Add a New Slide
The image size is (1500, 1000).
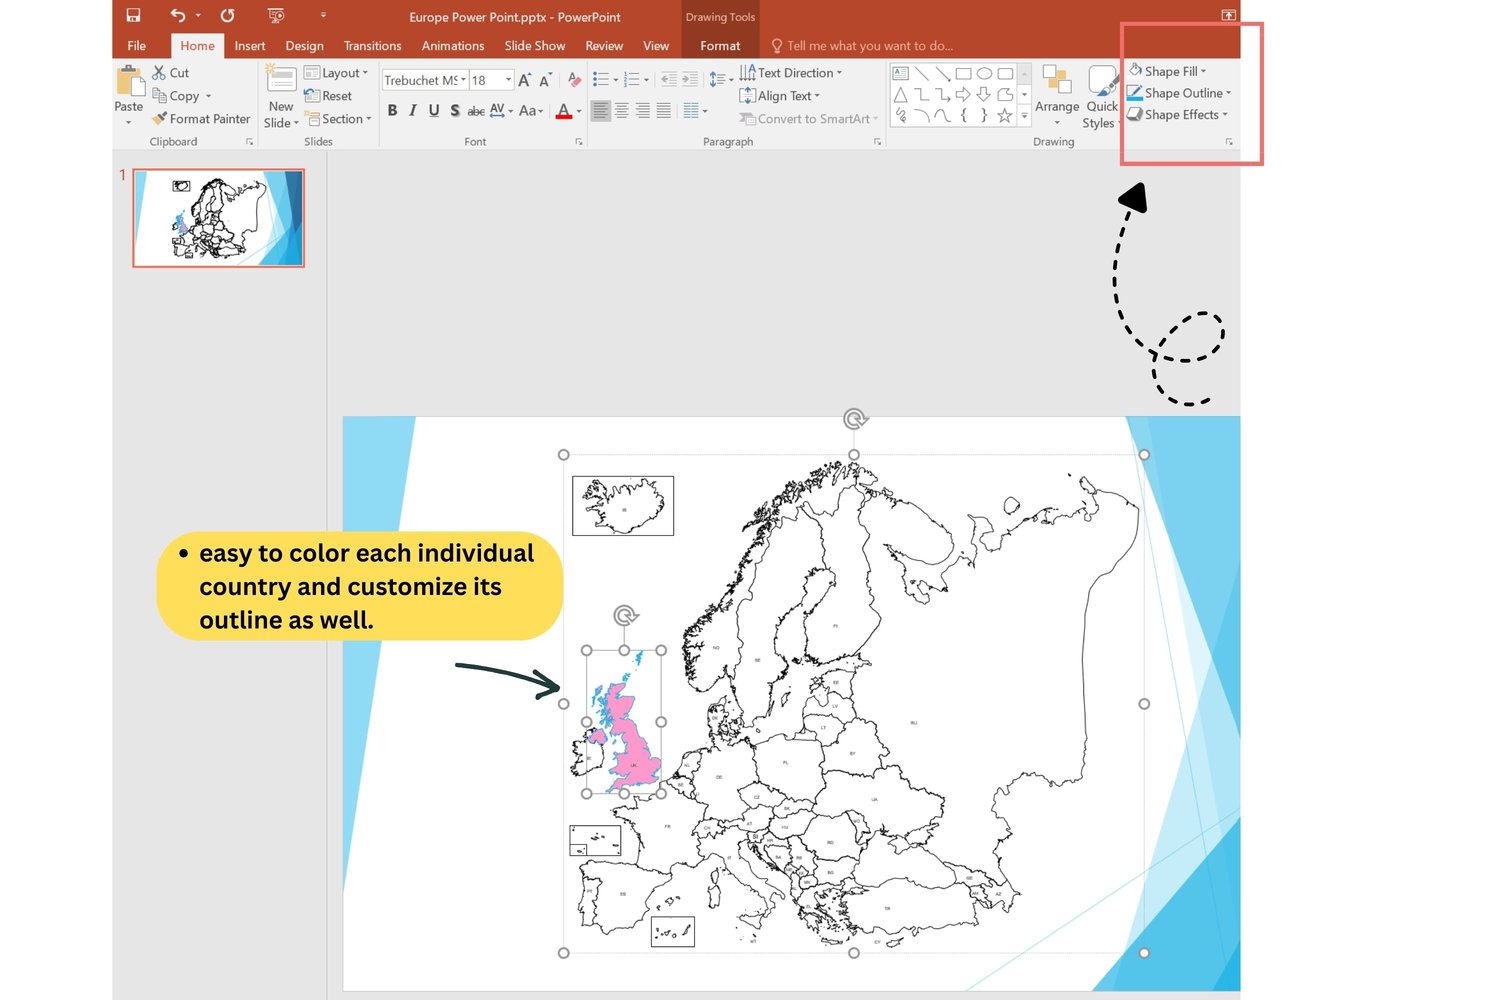(281, 96)
